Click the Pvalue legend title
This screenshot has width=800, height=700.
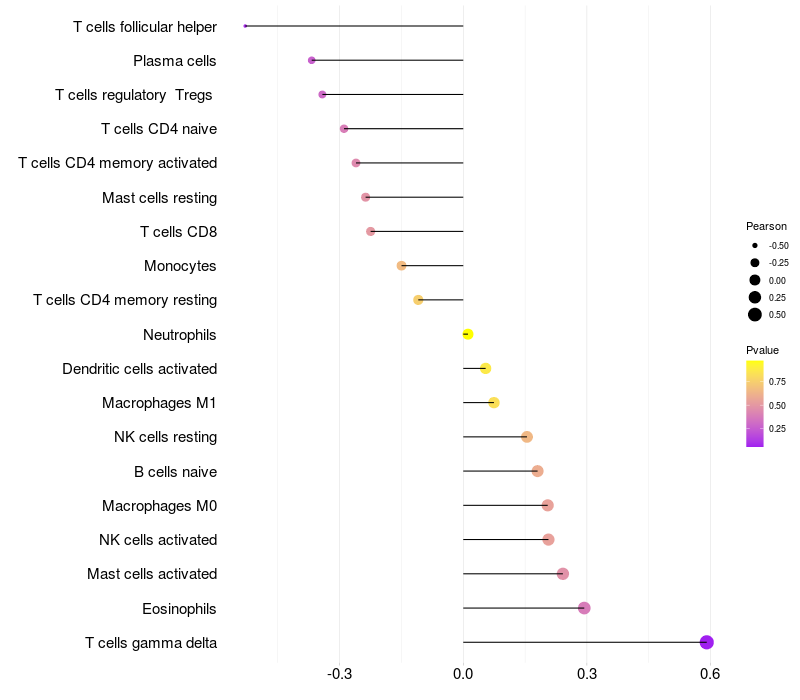coord(762,351)
